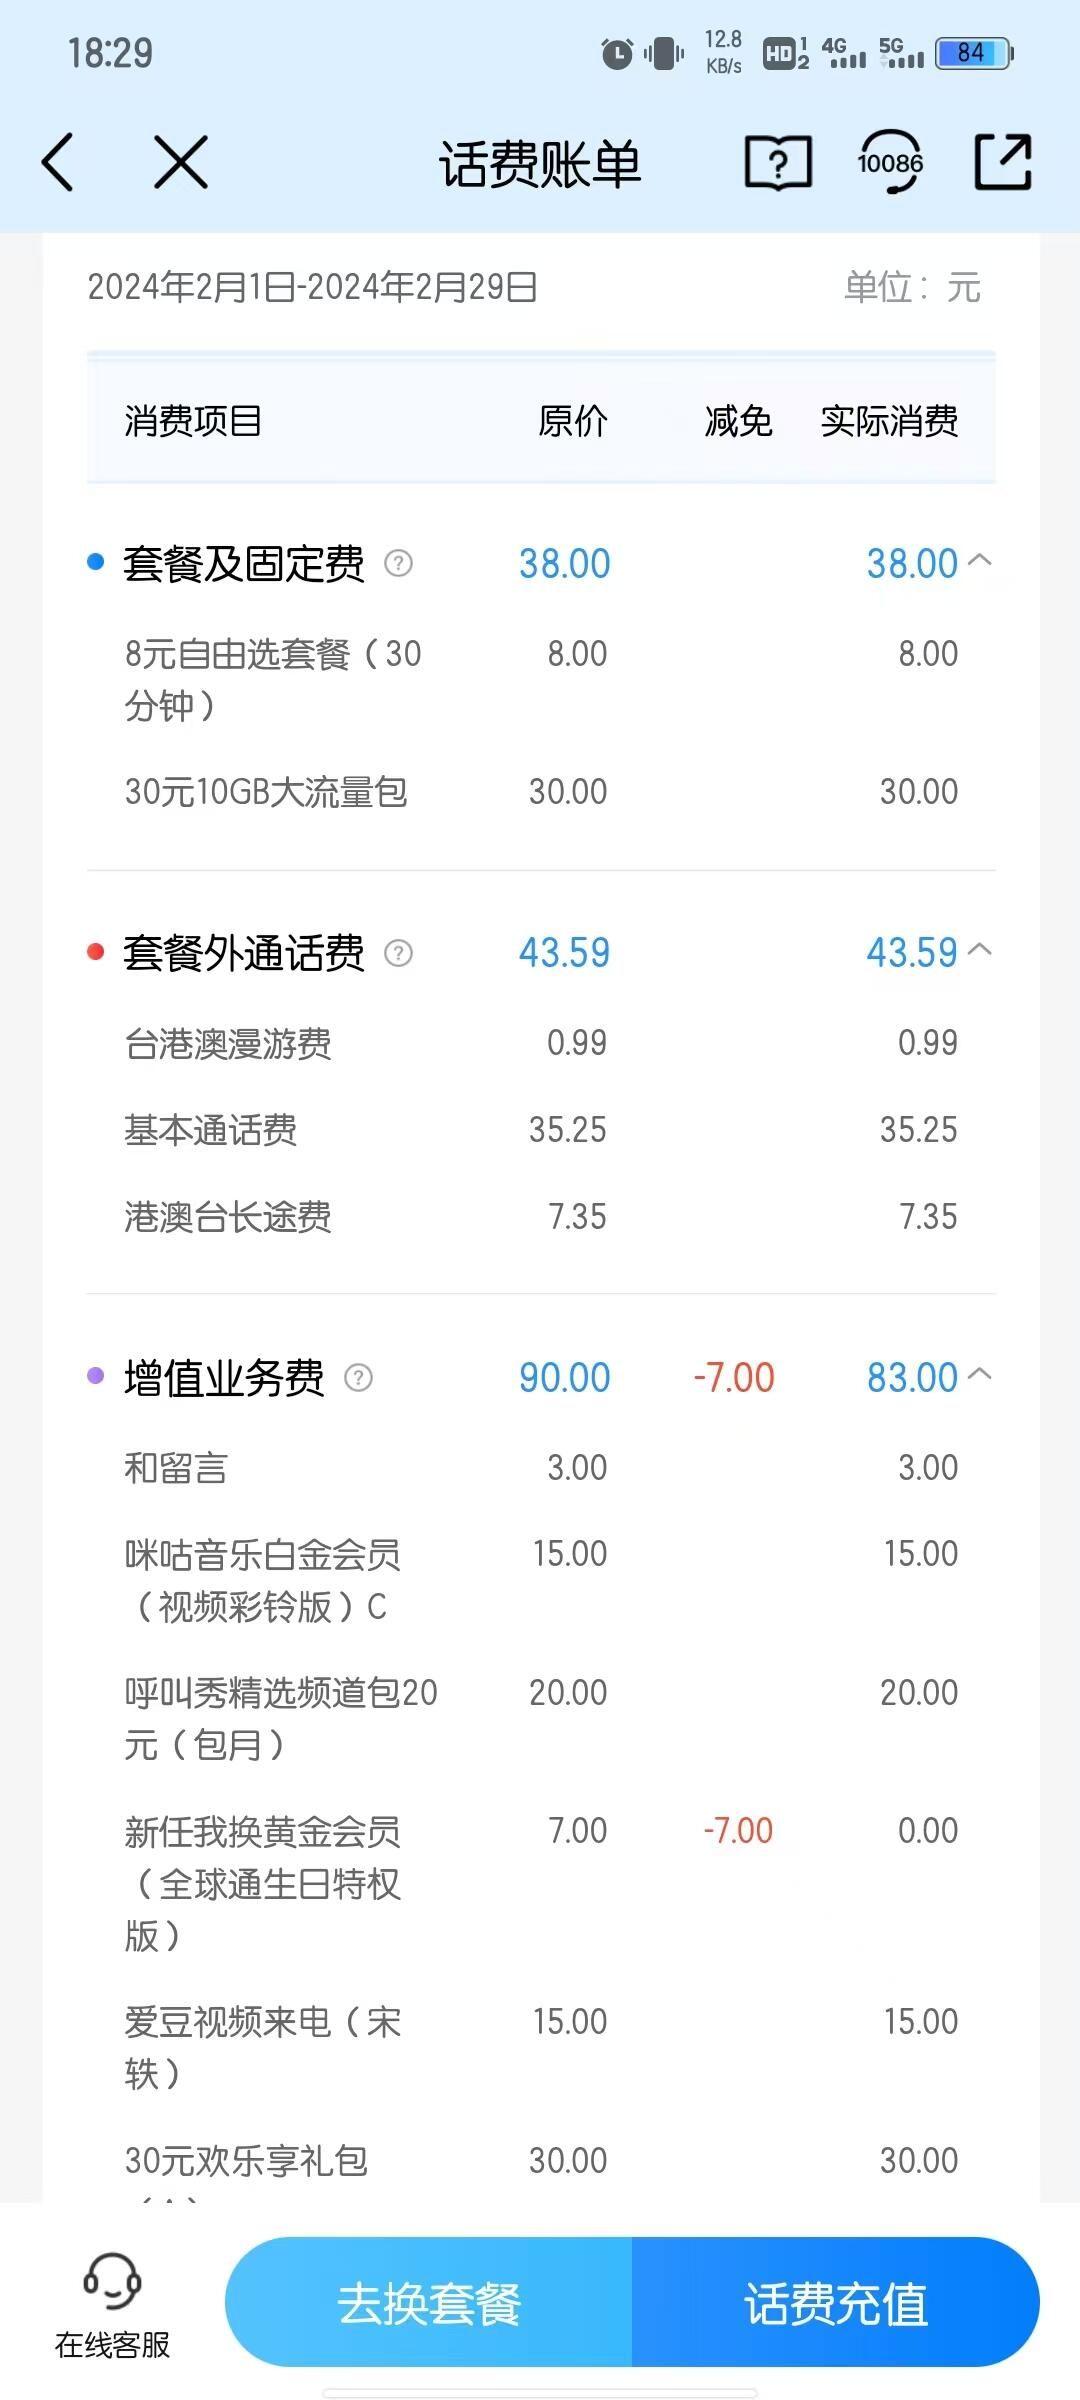Close the bill page with X icon

(x=181, y=162)
